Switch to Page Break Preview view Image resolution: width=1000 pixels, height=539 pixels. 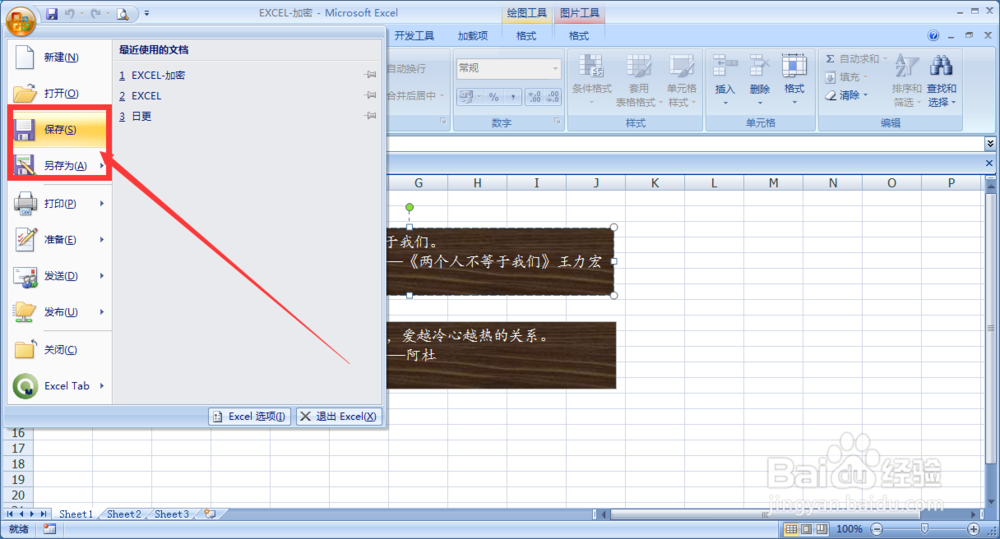click(822, 529)
